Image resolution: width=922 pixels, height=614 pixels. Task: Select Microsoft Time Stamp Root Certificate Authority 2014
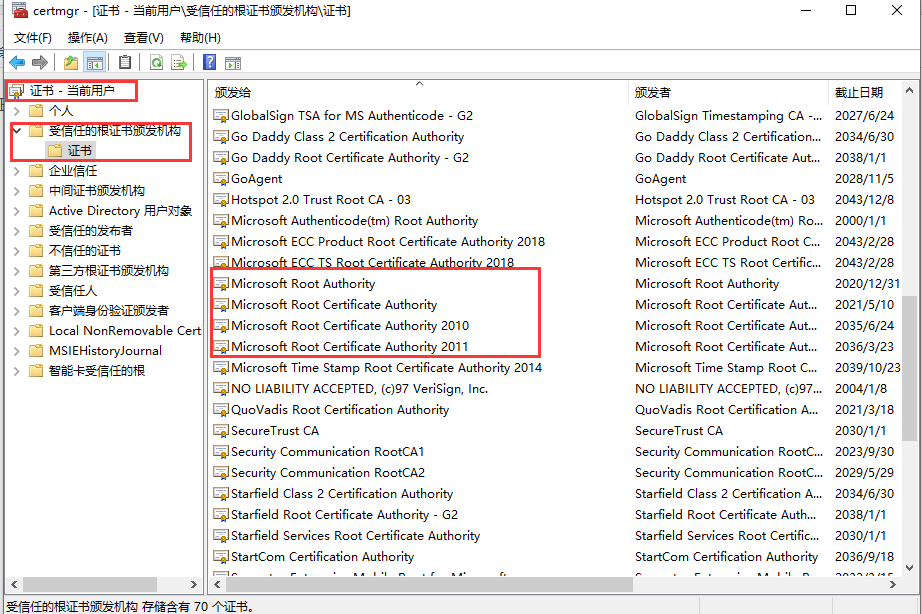[x=386, y=368]
